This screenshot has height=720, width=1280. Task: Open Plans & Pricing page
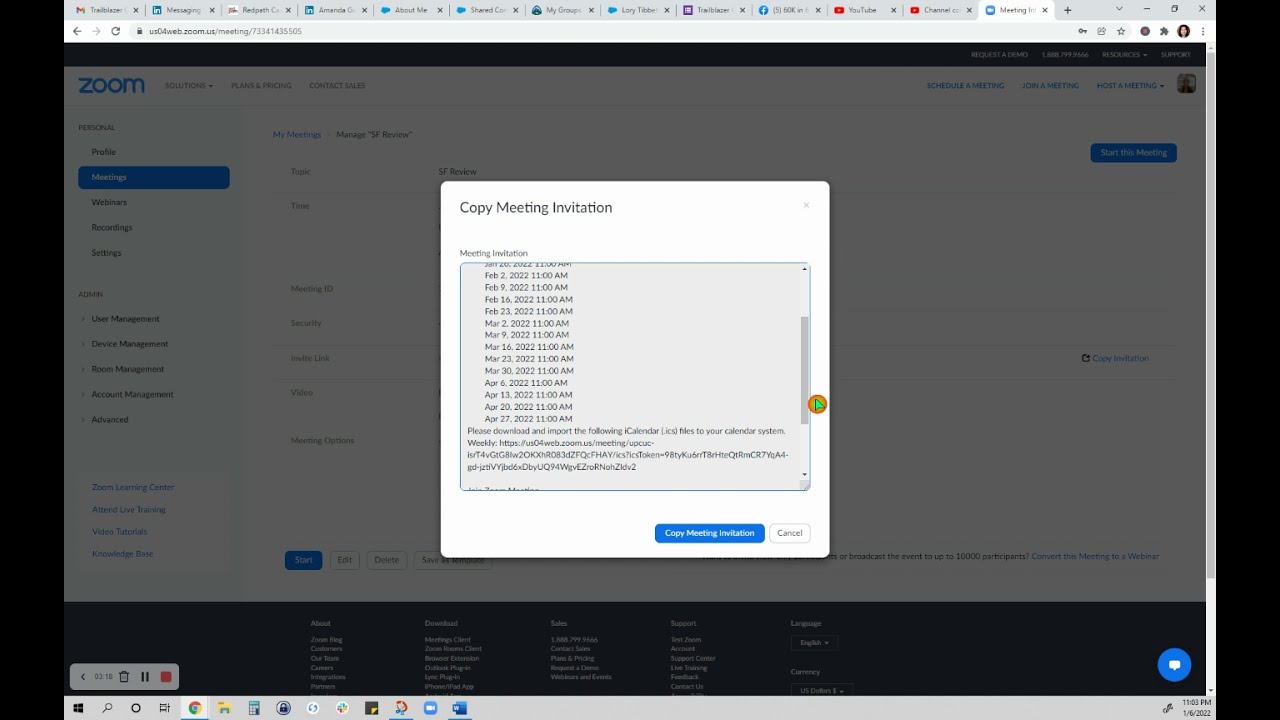261,86
